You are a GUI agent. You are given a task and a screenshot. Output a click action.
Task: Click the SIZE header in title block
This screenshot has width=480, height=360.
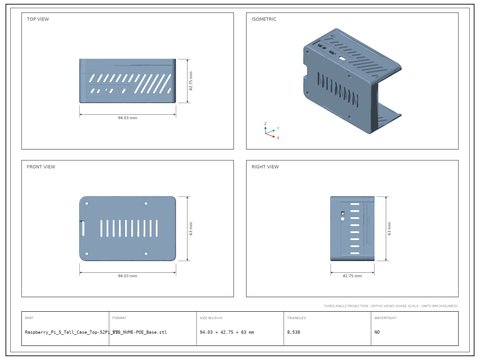(x=211, y=318)
